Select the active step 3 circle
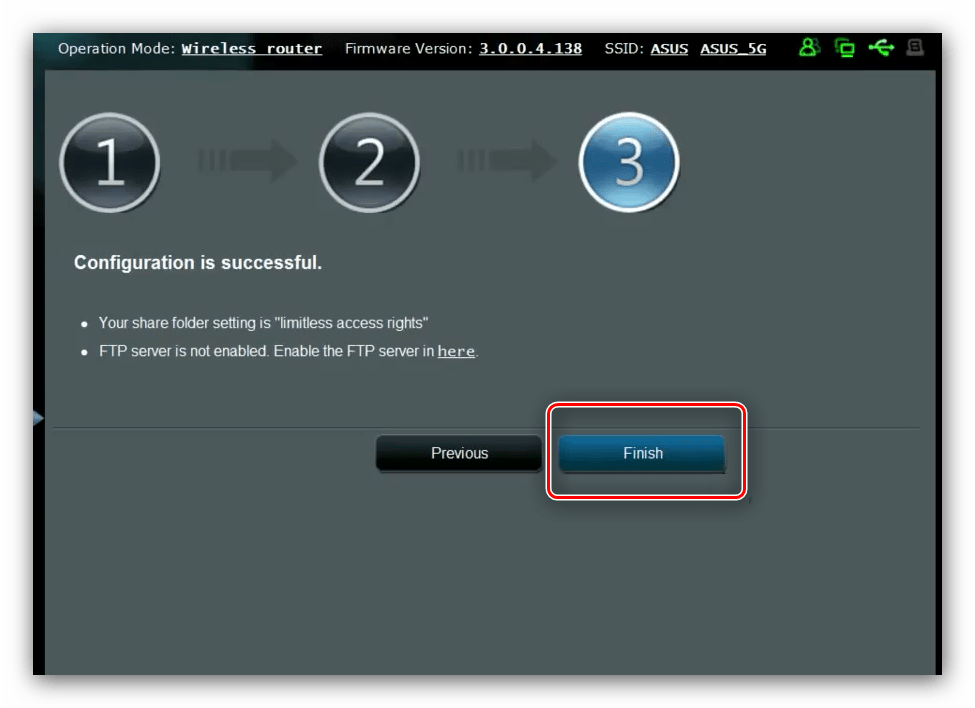Image resolution: width=975 pixels, height=708 pixels. pos(629,162)
